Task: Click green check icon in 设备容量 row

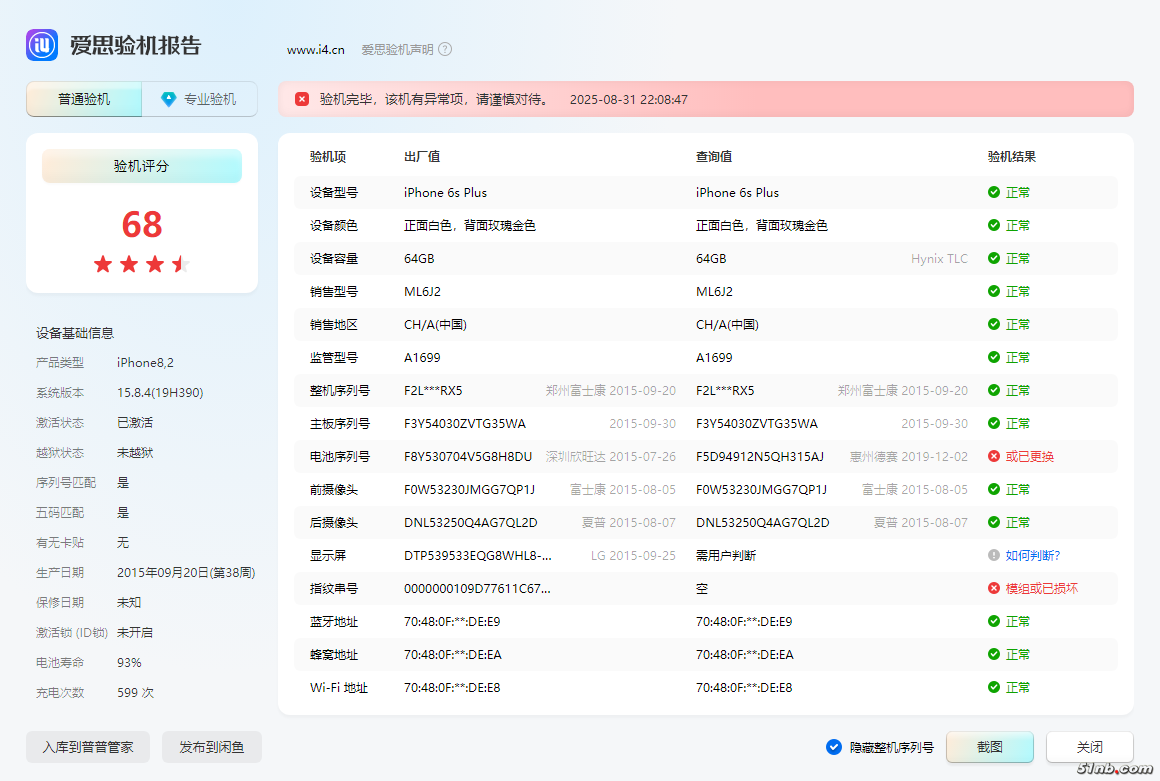Action: click(994, 258)
